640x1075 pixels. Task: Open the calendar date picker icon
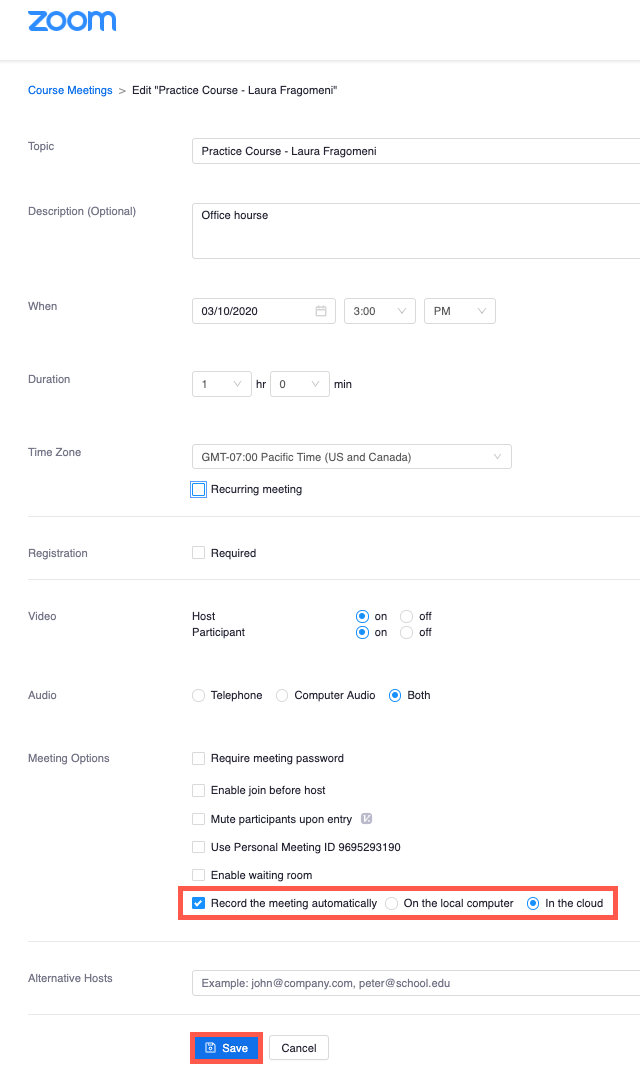pyautogui.click(x=321, y=311)
